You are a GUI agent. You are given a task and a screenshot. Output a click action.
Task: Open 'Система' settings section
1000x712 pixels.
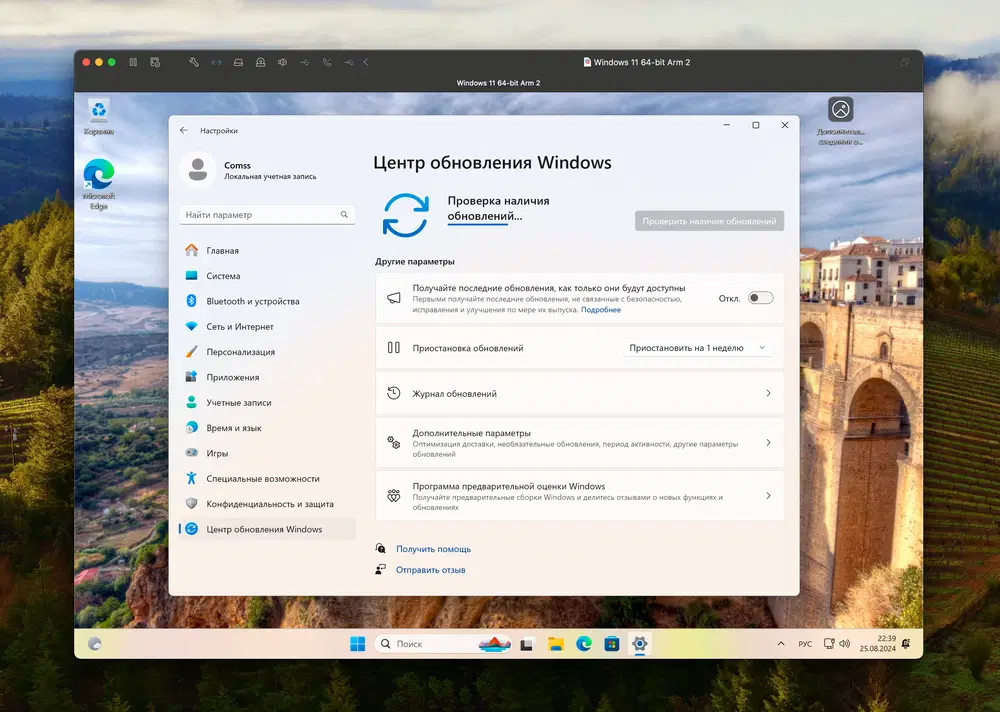pos(267,276)
